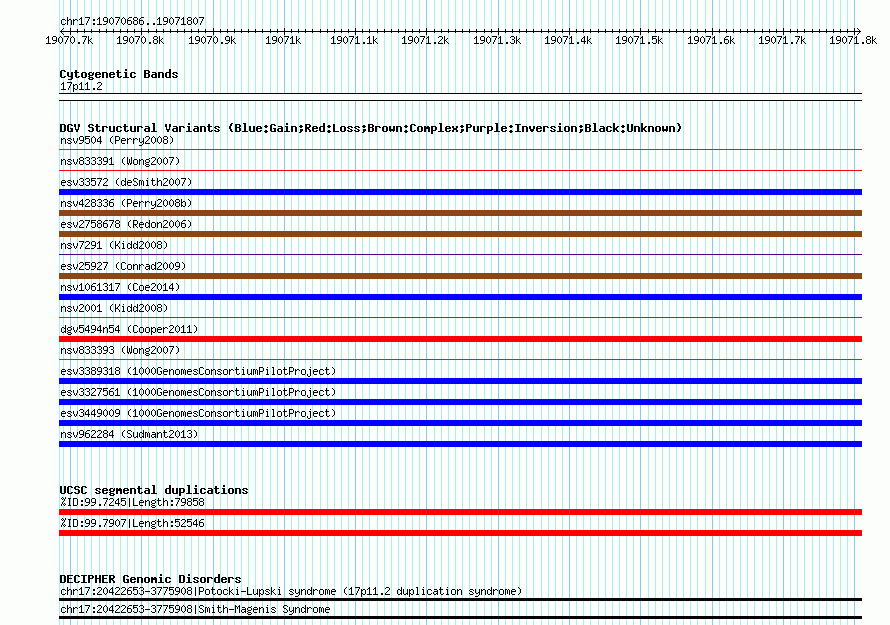Select variant nsv2001 (Kidd2008)
Image resolution: width=890 pixels, height=625 pixels.
114,308
